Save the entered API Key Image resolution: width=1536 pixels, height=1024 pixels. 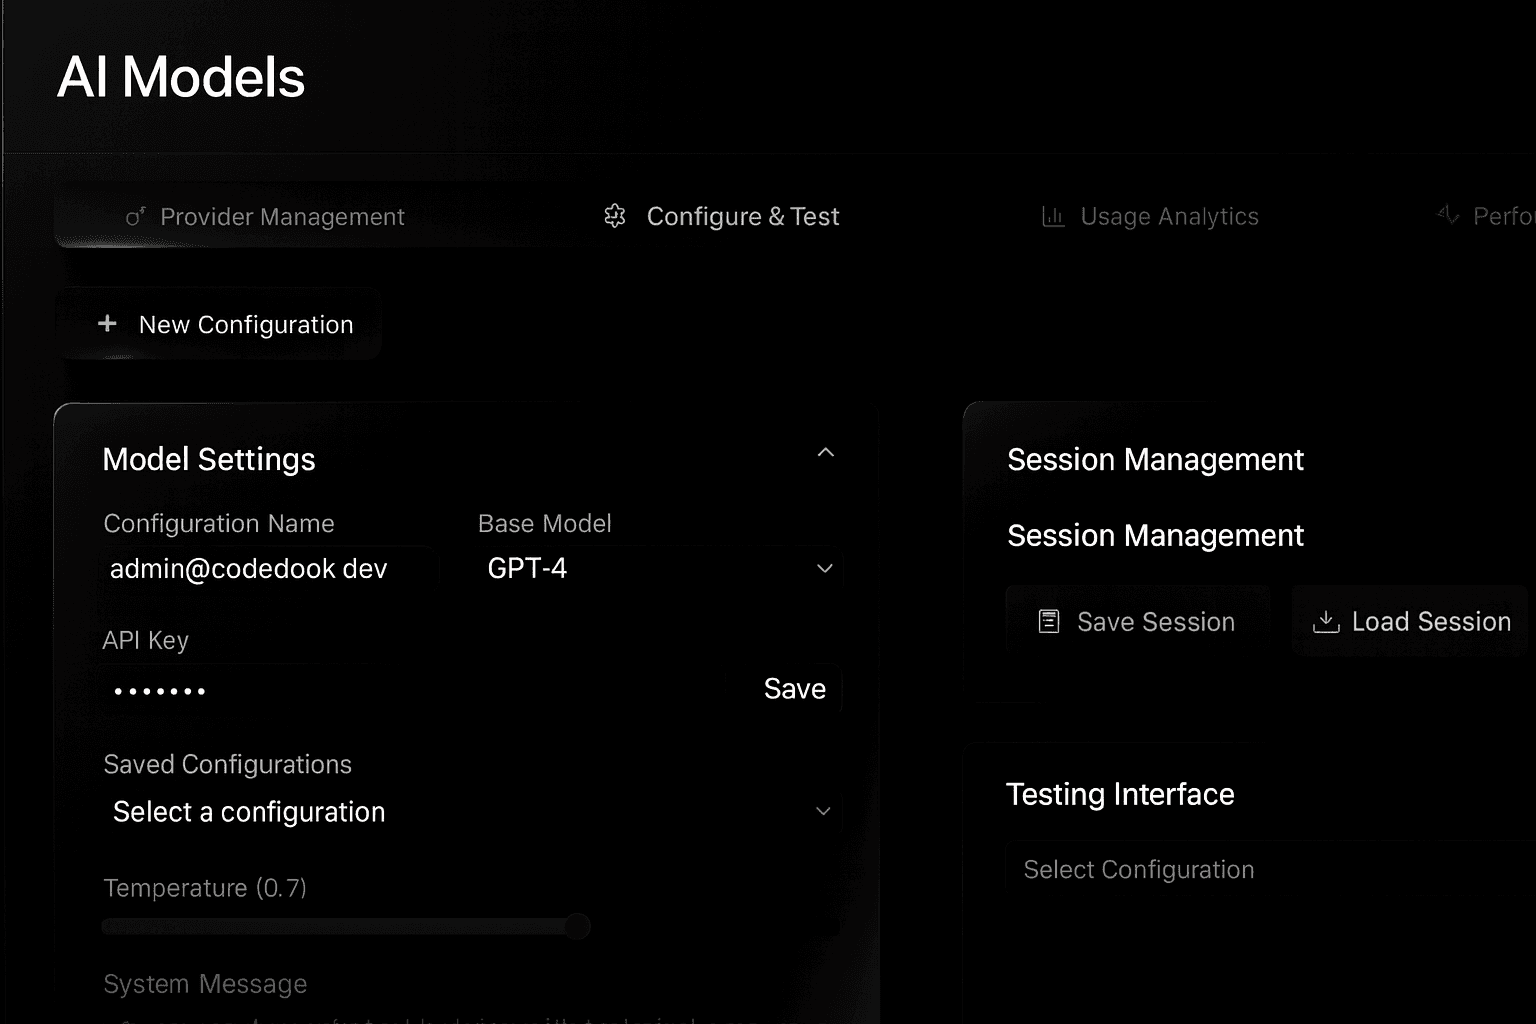[x=794, y=688]
